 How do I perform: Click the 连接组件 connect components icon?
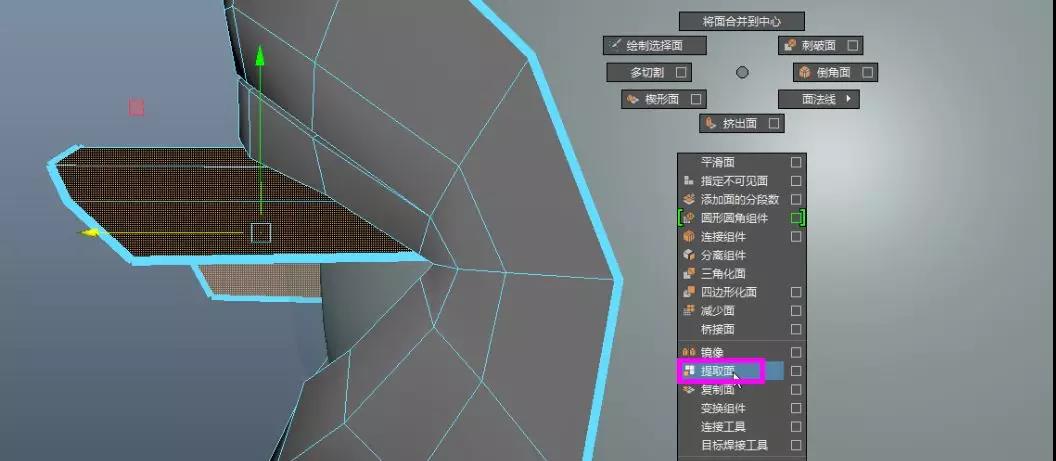click(688, 237)
